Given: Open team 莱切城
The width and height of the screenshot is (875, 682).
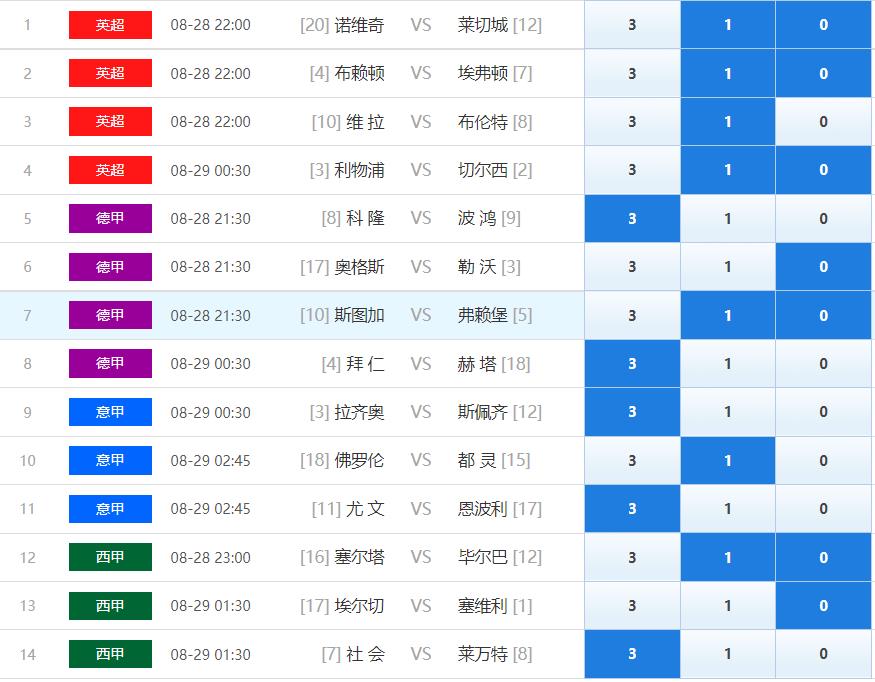Looking at the screenshot, I should point(483,25).
